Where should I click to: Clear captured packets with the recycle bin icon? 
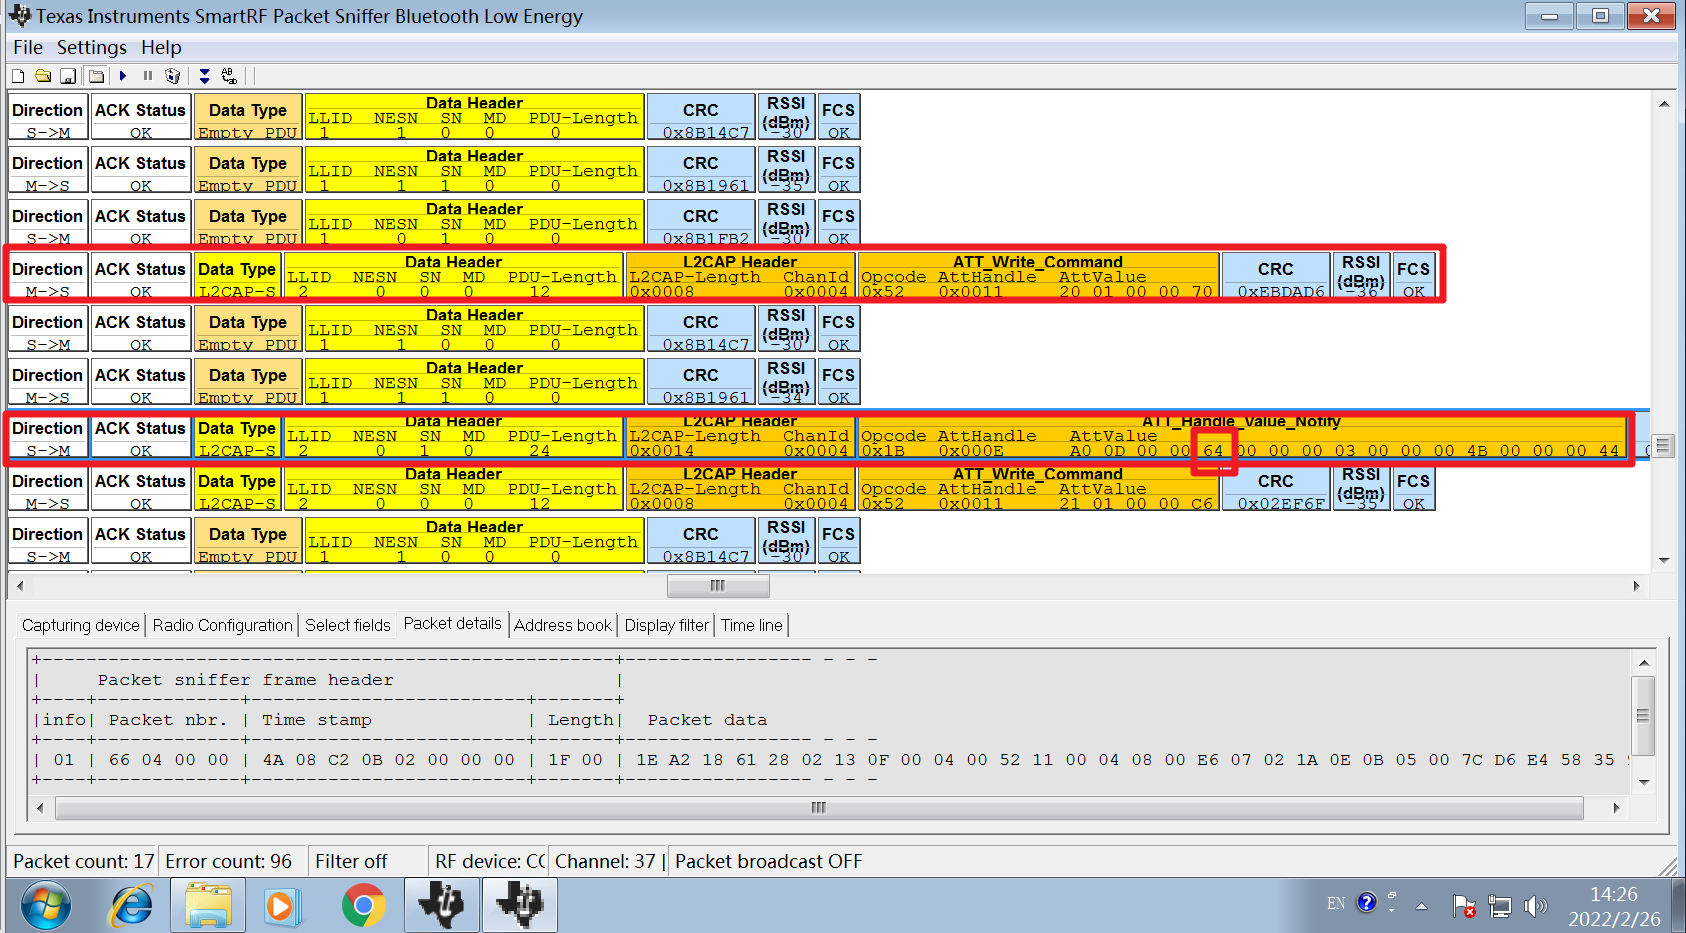coord(173,76)
